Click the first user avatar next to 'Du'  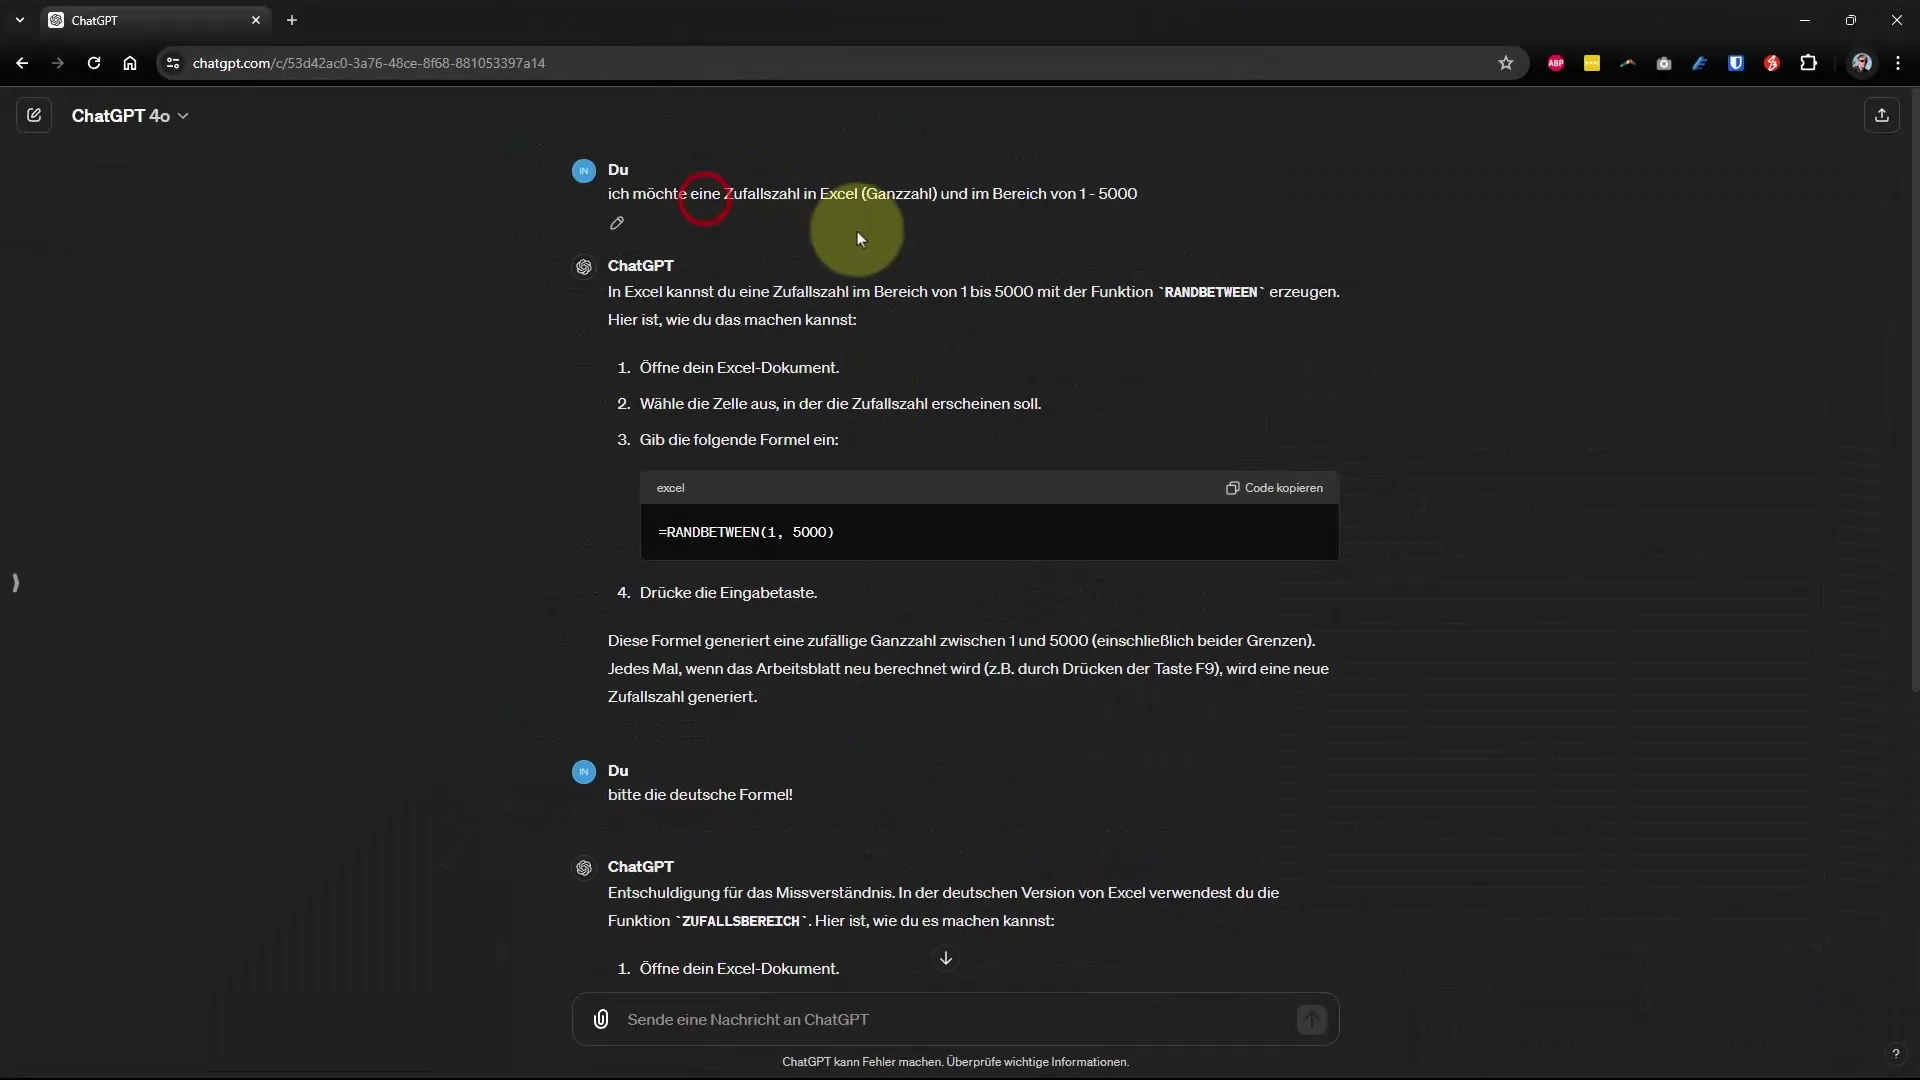pos(584,171)
